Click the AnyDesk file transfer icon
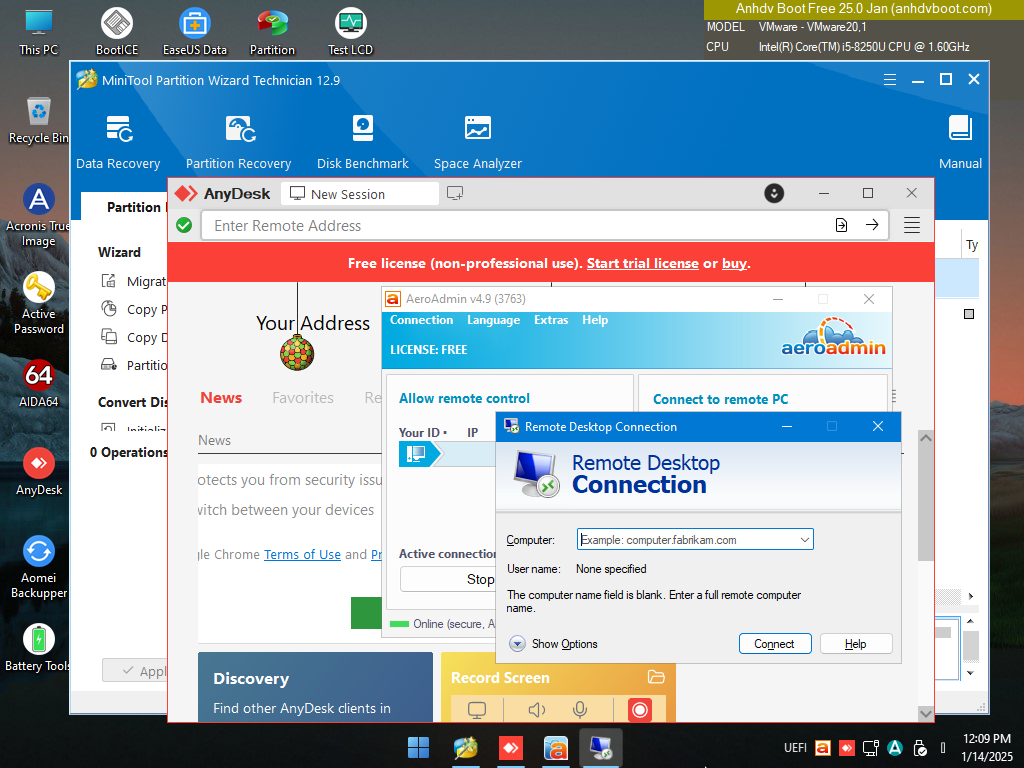1024x768 pixels. [x=842, y=225]
